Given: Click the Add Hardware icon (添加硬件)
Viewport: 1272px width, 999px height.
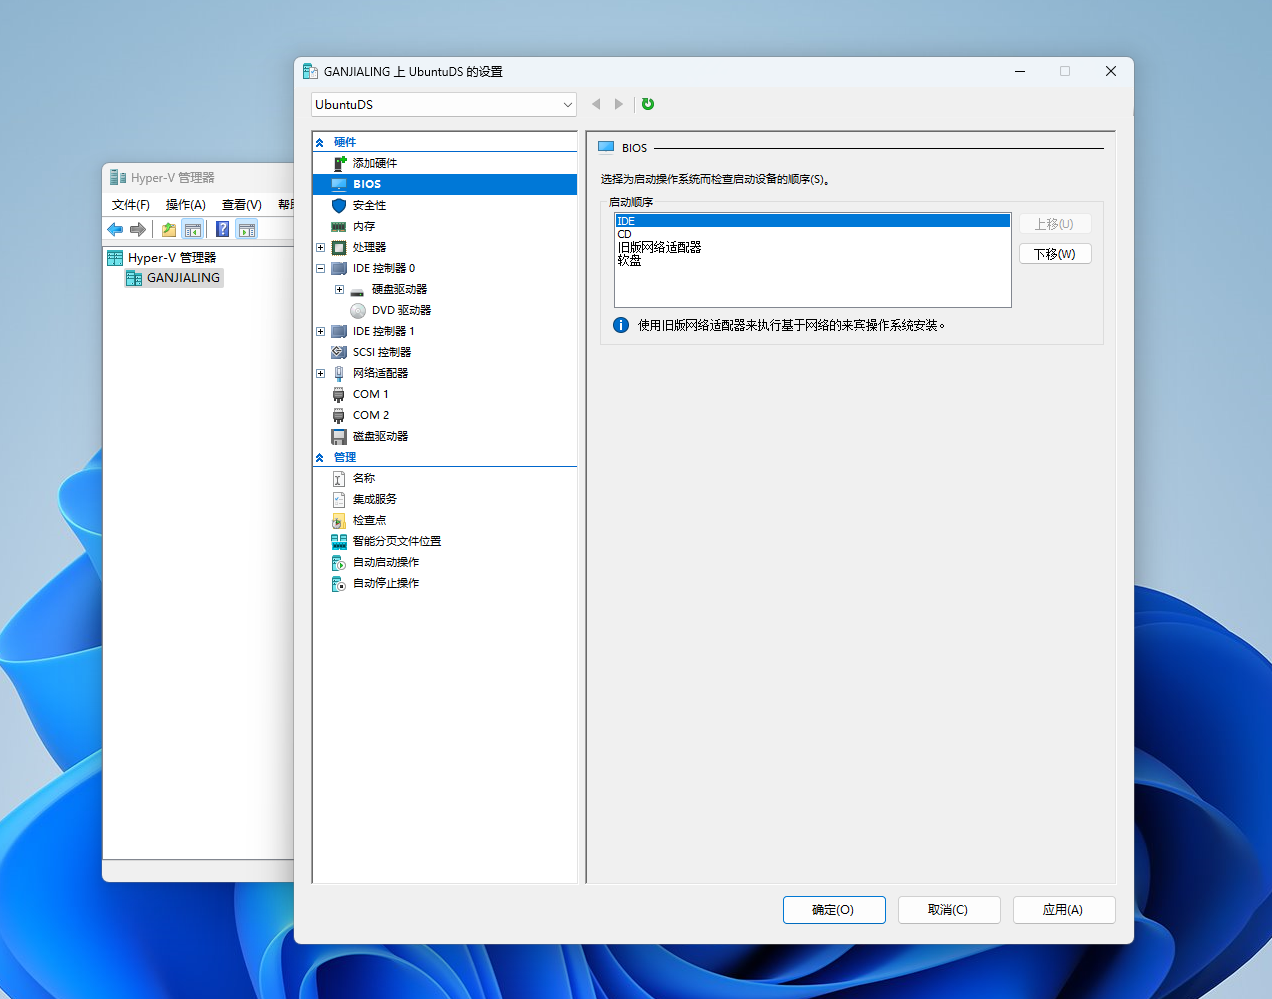Looking at the screenshot, I should tap(339, 163).
